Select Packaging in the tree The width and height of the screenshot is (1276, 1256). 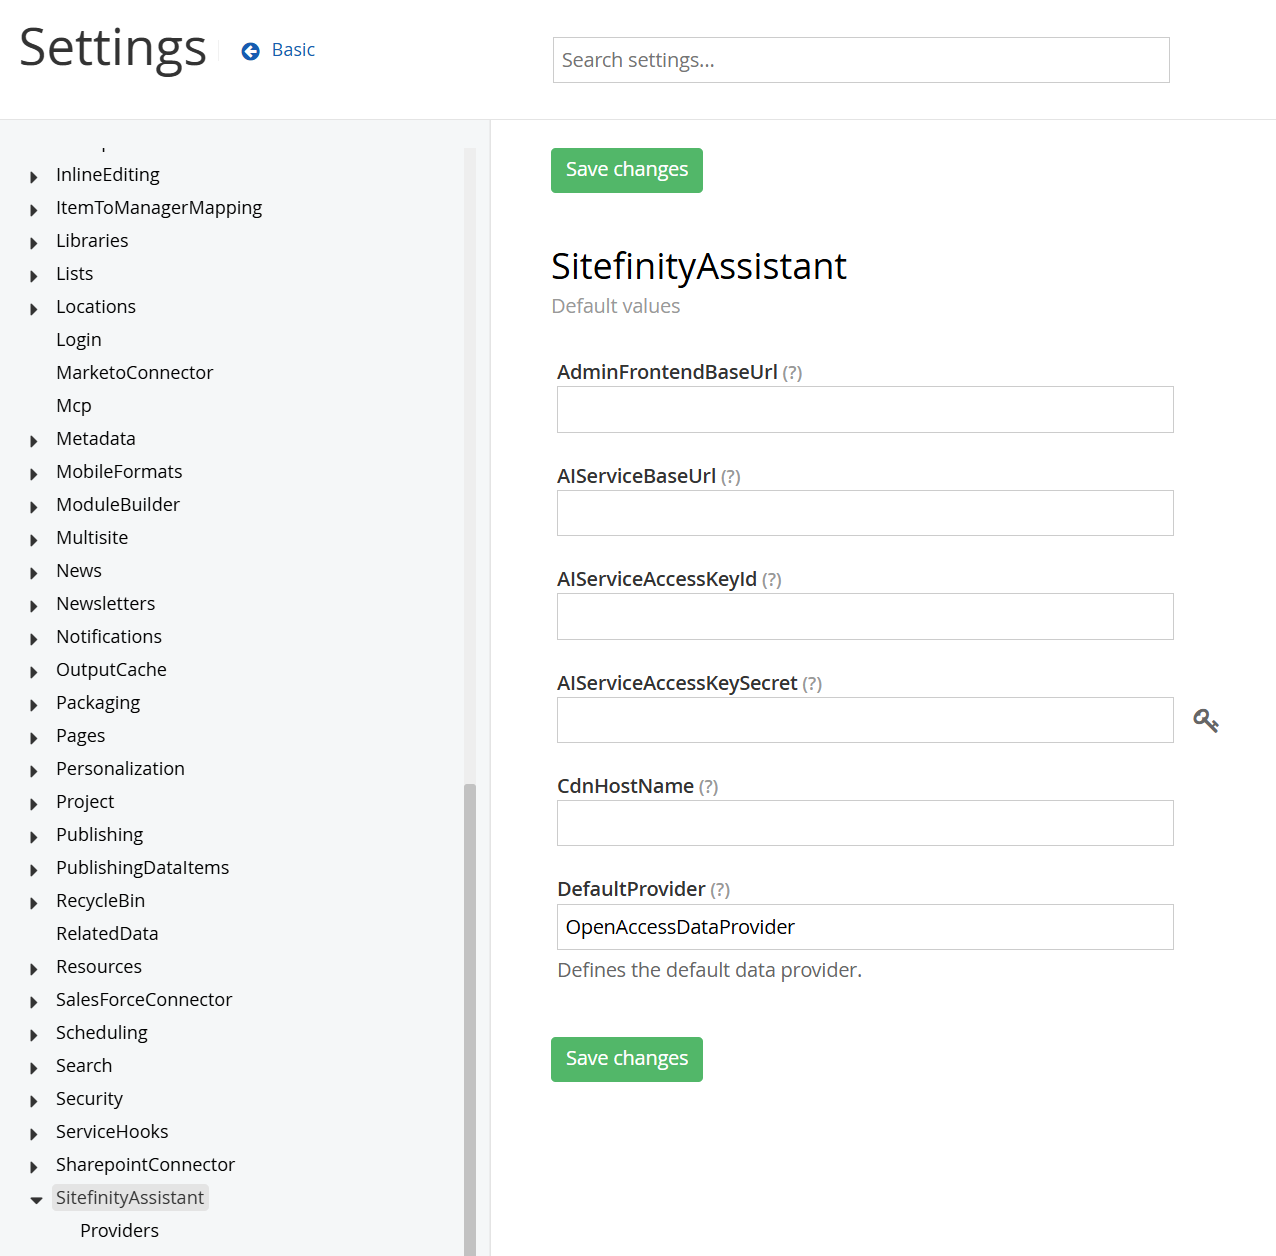click(x=98, y=703)
